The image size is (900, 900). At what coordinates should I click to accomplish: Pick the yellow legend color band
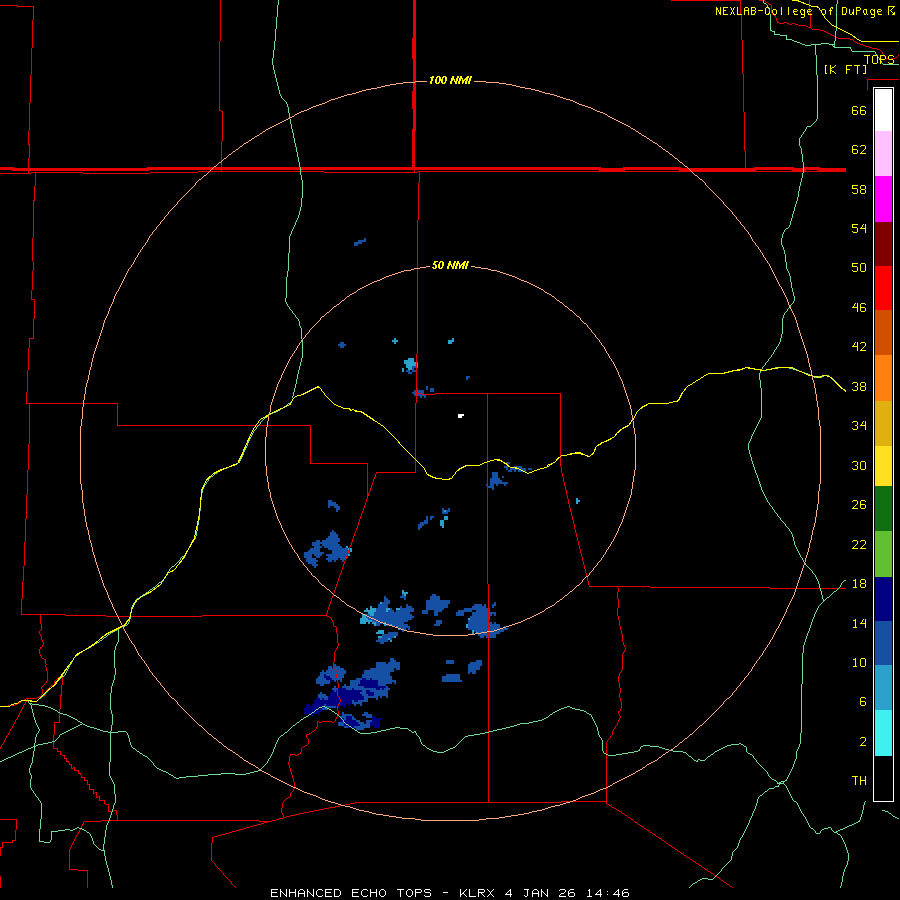click(x=883, y=466)
